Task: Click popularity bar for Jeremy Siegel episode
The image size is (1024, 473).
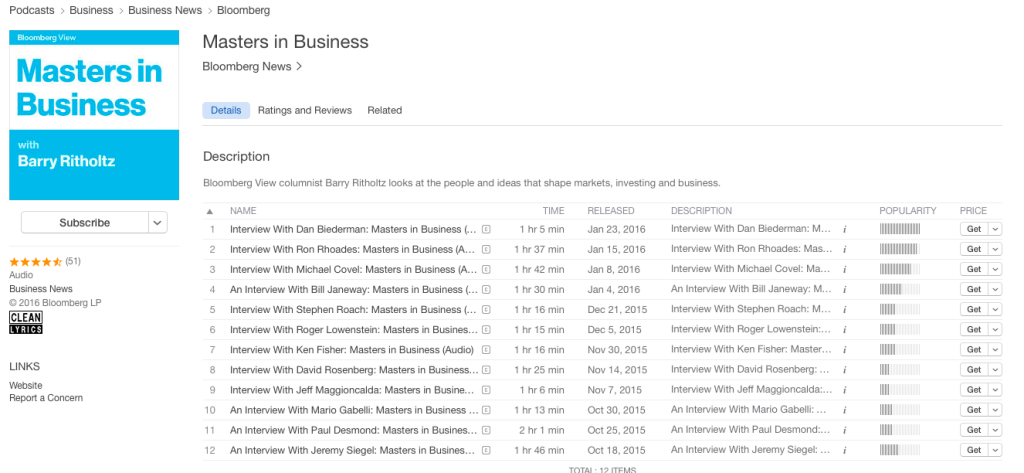Action: [x=900, y=451]
